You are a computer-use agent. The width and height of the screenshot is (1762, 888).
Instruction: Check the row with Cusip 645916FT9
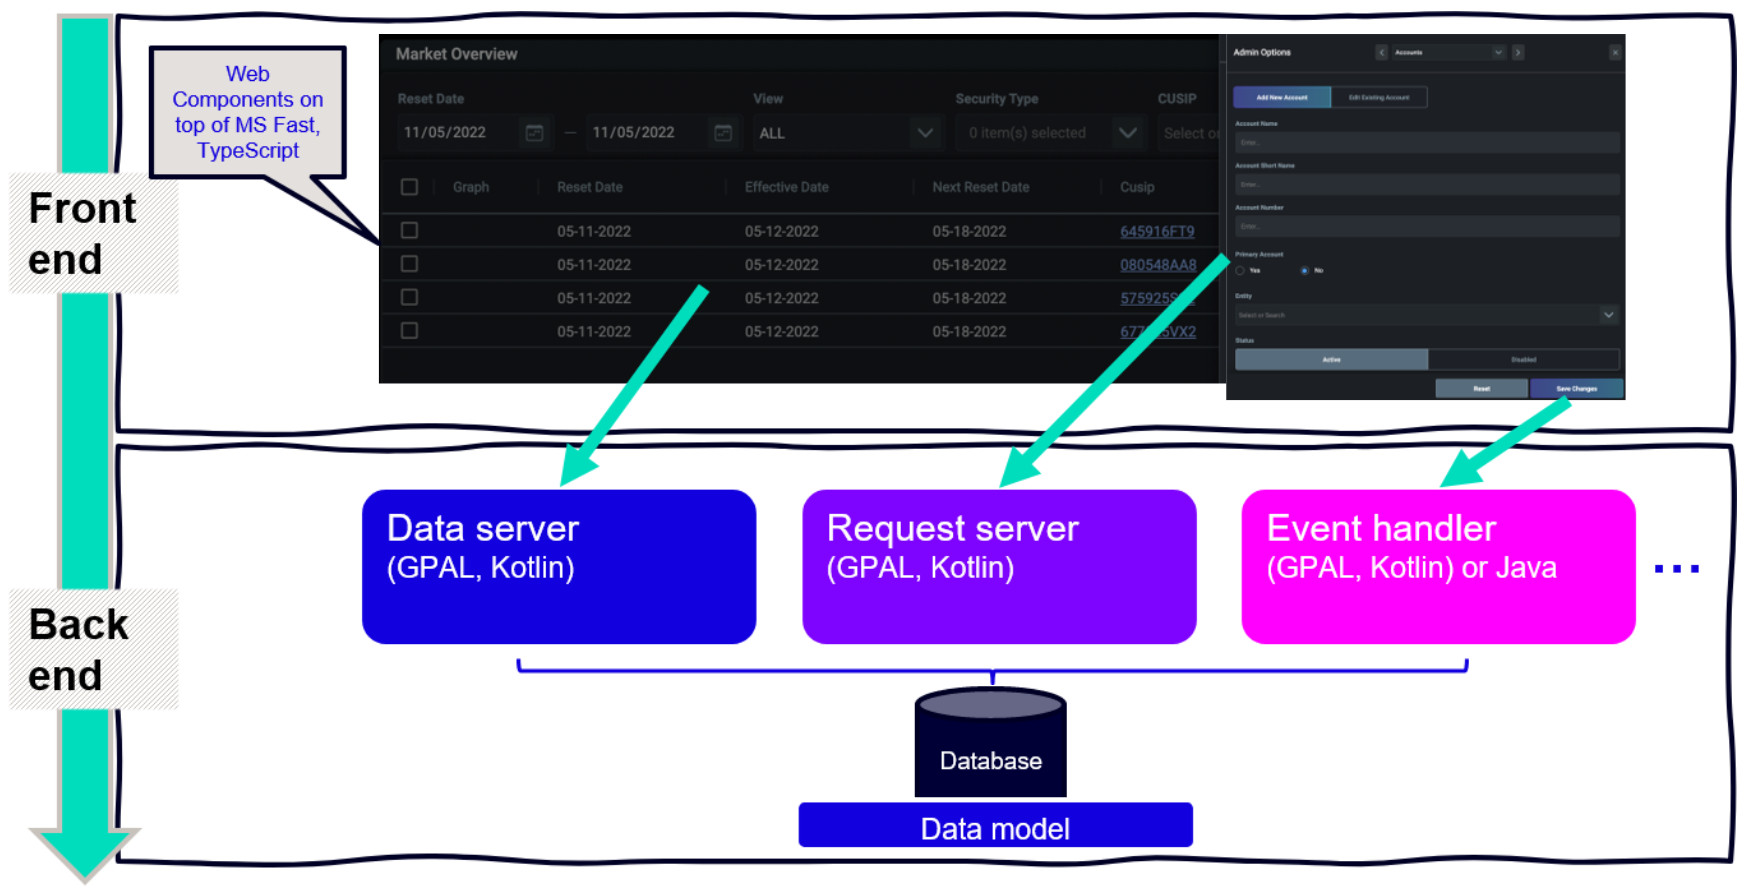[409, 230]
